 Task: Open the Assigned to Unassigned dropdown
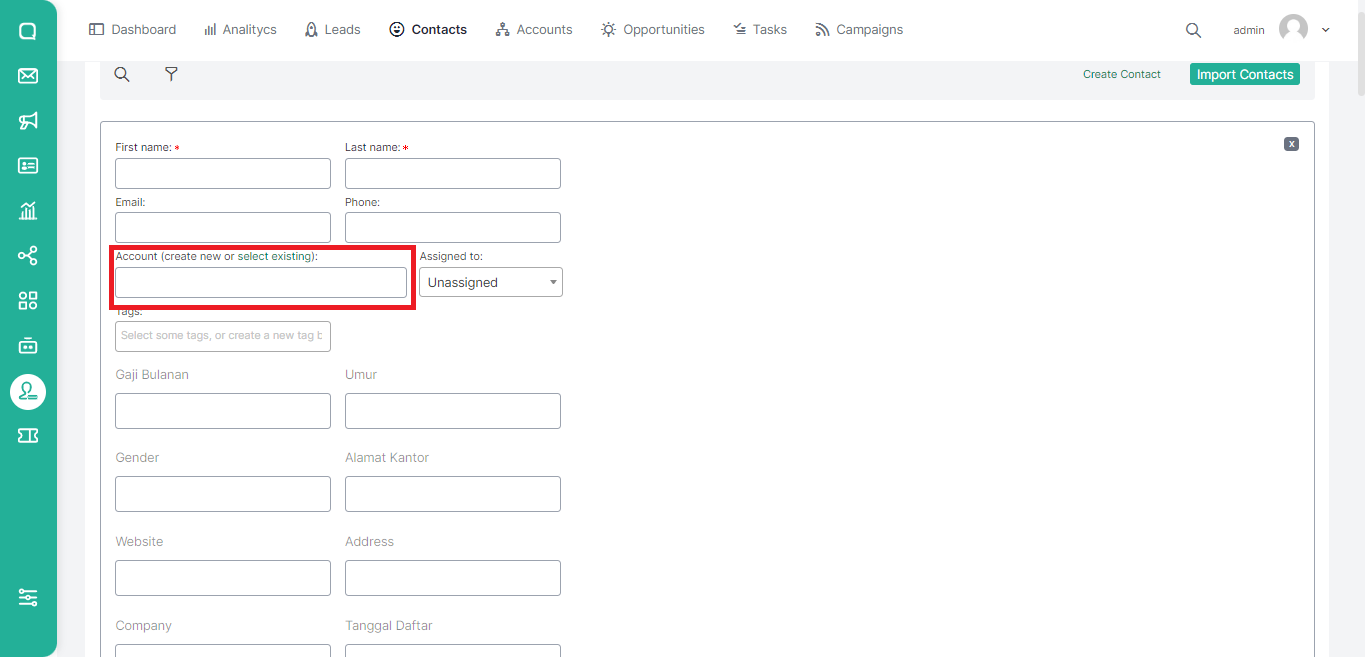click(491, 282)
